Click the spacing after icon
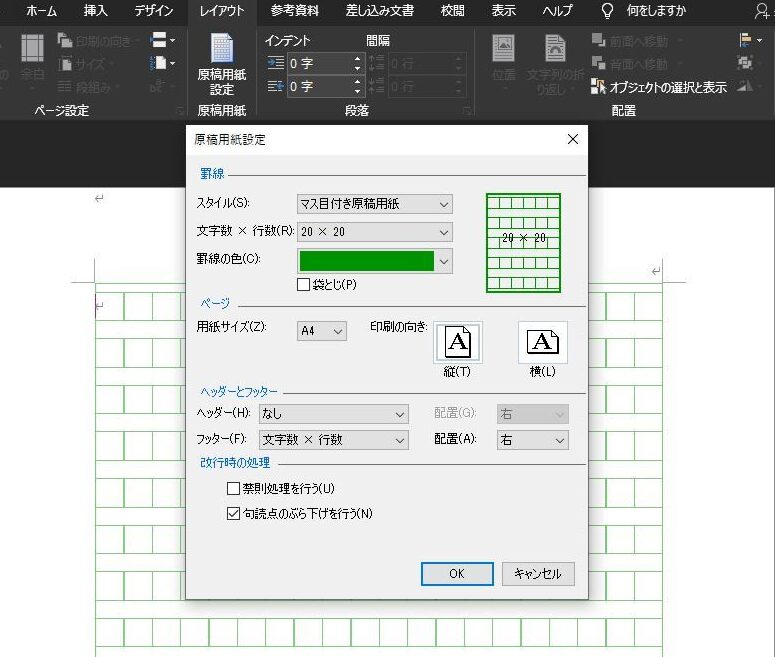 pos(377,87)
